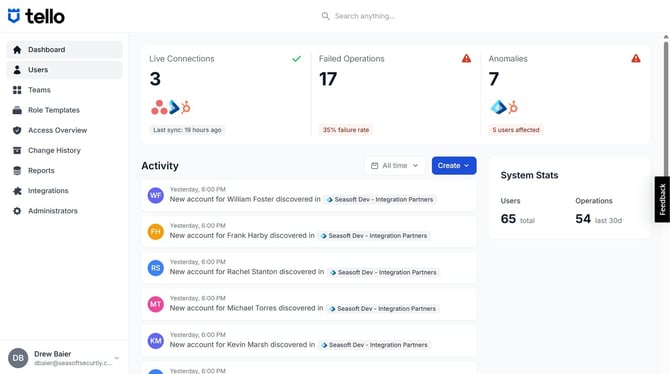Click Seasoft Dev tag in Michael Torres row
Image resolution: width=670 pixels, height=374 pixels.
click(382, 309)
